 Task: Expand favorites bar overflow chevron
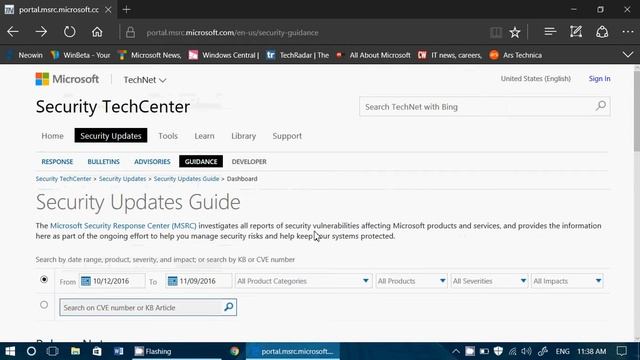point(628,55)
